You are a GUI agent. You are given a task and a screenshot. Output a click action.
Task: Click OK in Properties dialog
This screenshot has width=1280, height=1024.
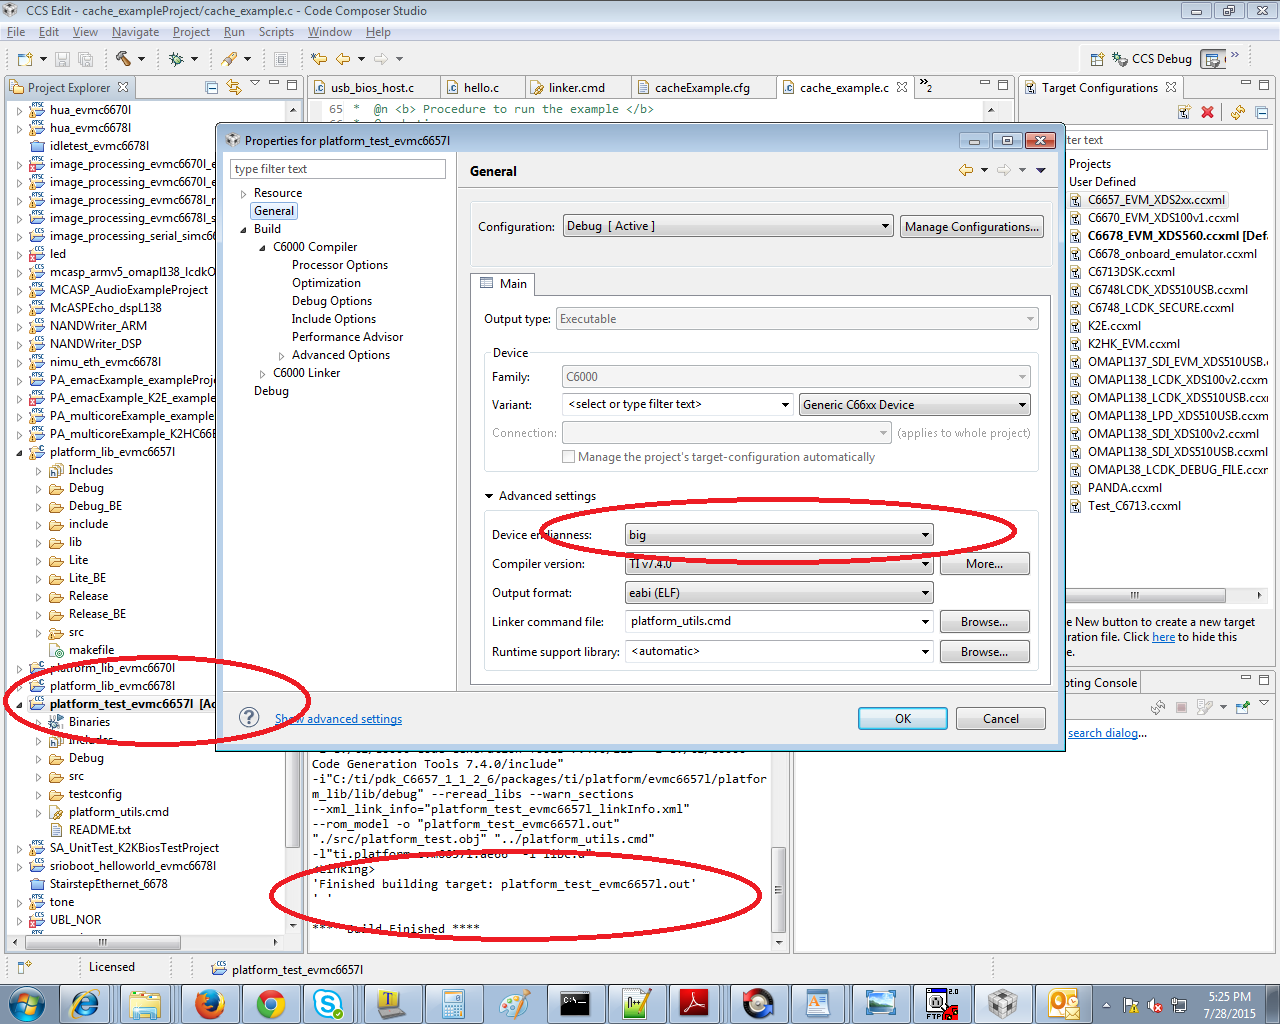point(902,718)
